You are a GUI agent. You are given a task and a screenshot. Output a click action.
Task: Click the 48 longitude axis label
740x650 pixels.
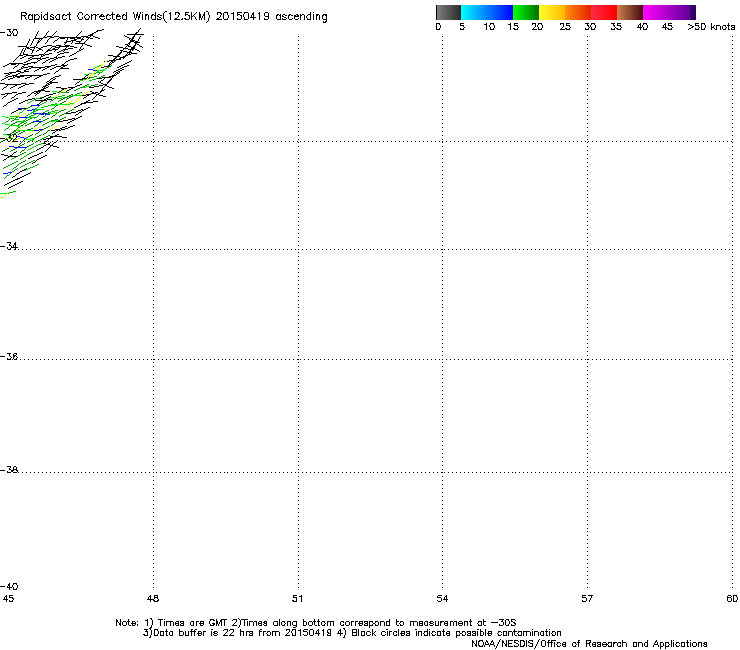[153, 599]
